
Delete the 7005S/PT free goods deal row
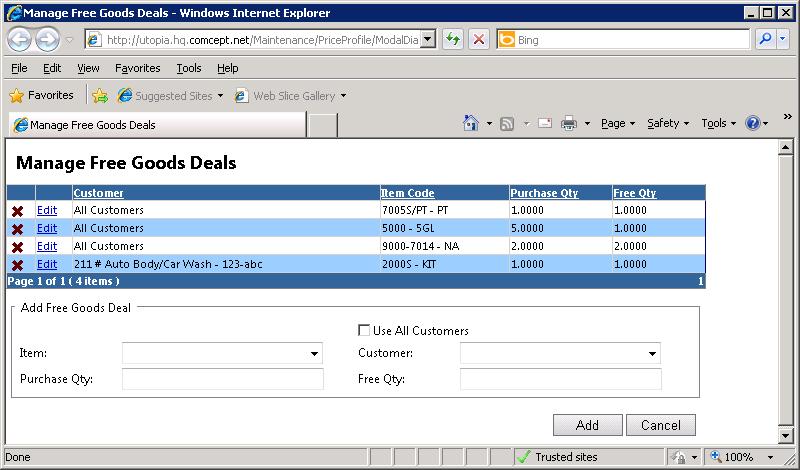[x=17, y=211]
